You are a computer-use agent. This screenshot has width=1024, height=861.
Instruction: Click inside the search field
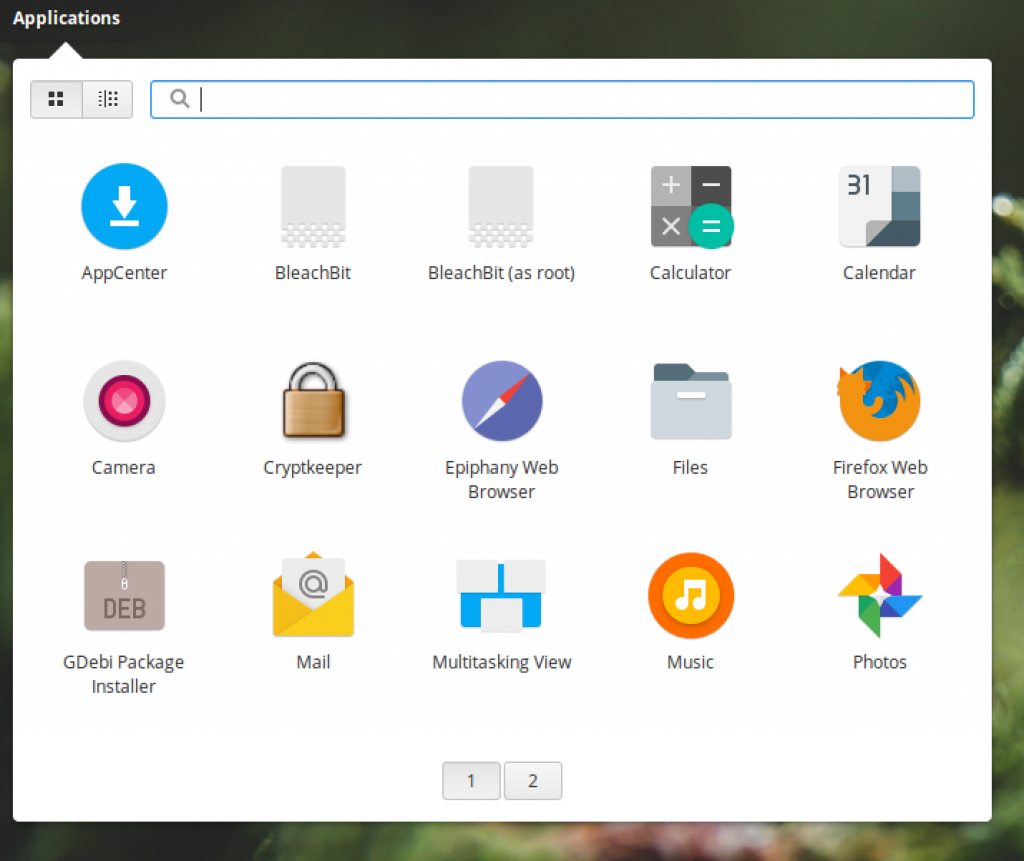click(x=563, y=99)
